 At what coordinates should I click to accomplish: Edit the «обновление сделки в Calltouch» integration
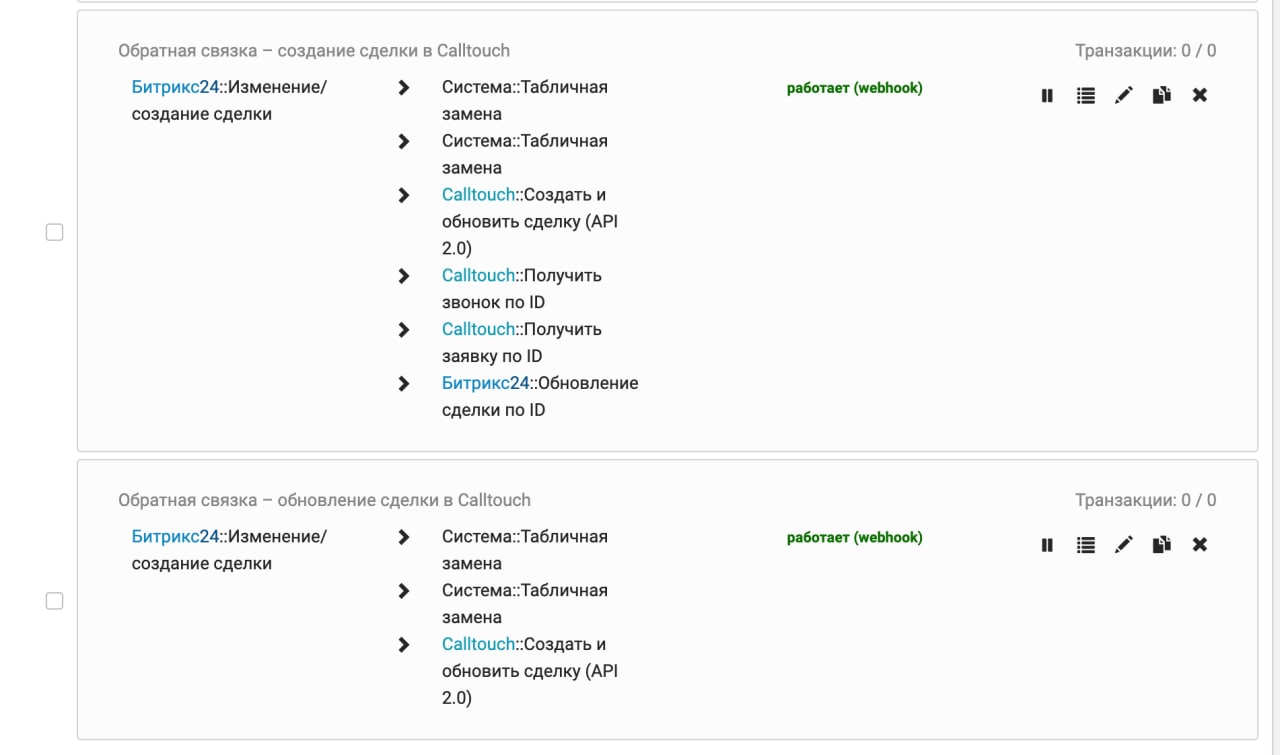[1124, 545]
